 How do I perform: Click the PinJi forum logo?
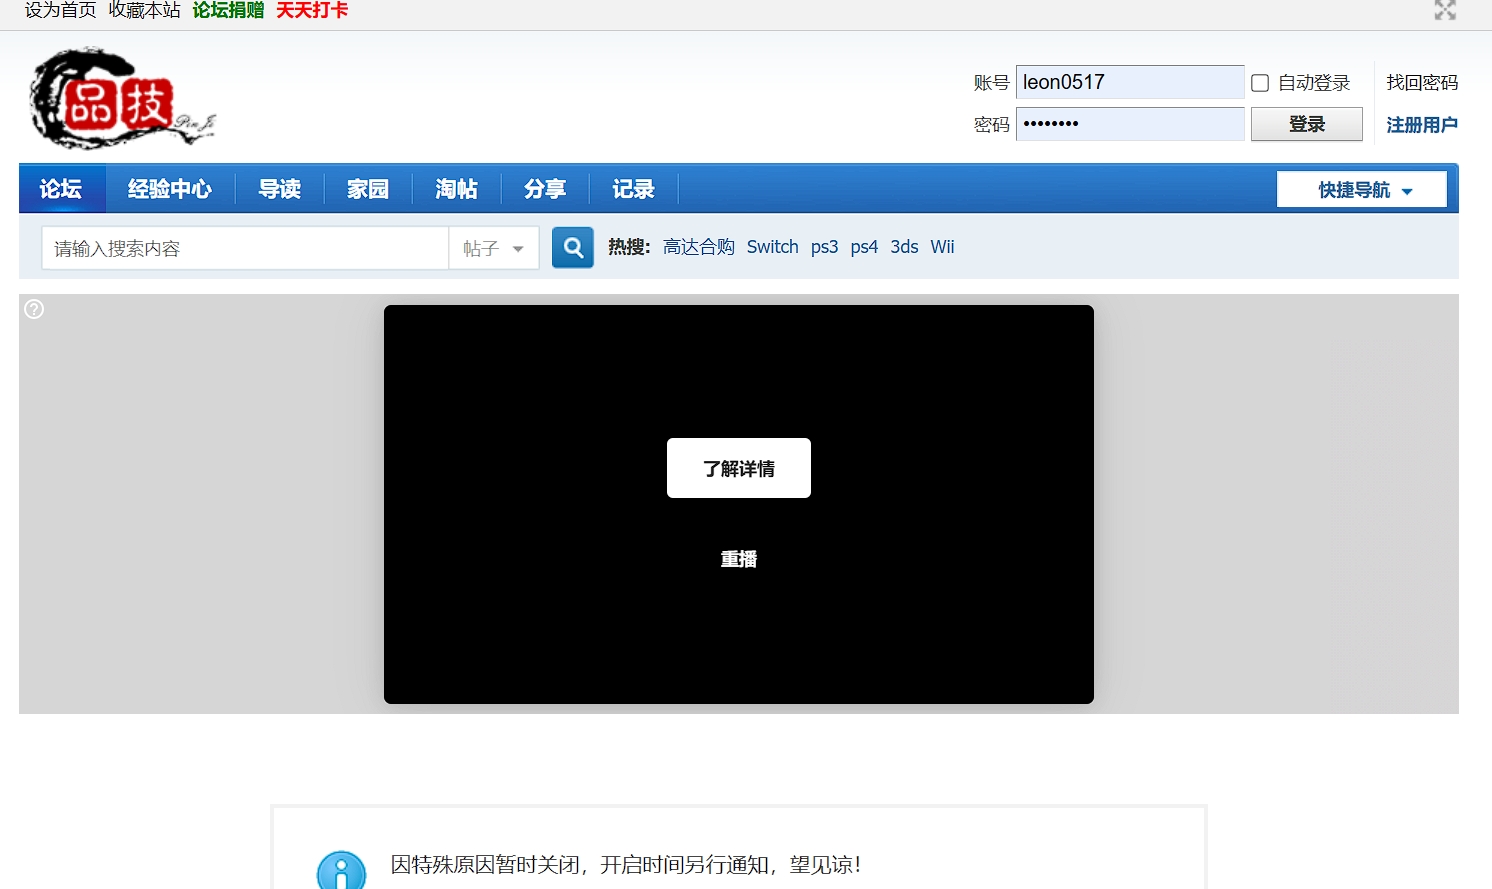pos(122,98)
